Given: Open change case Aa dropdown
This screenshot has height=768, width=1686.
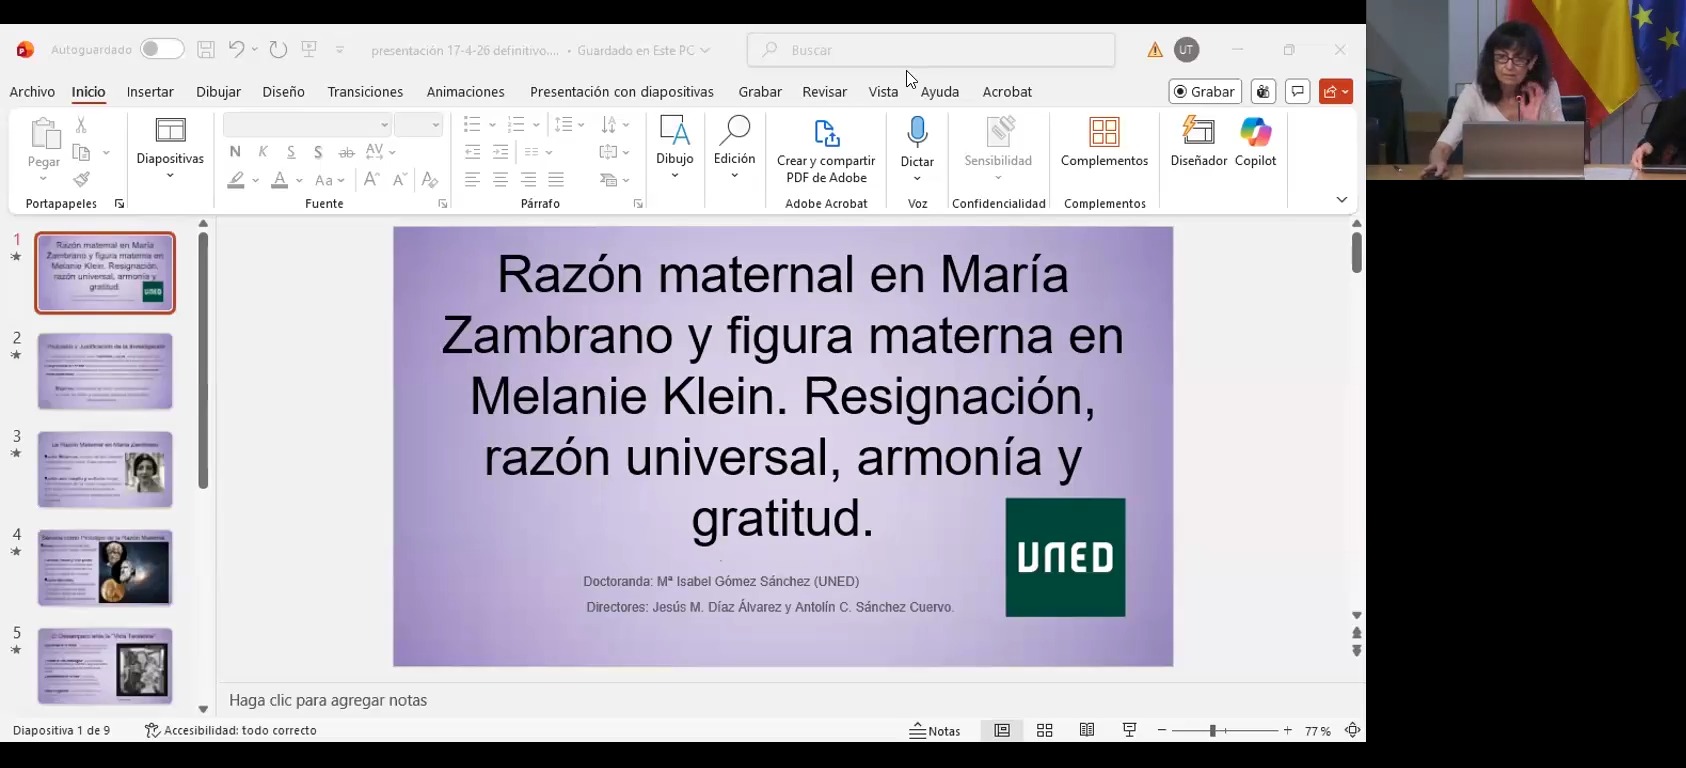Looking at the screenshot, I should click(x=329, y=180).
